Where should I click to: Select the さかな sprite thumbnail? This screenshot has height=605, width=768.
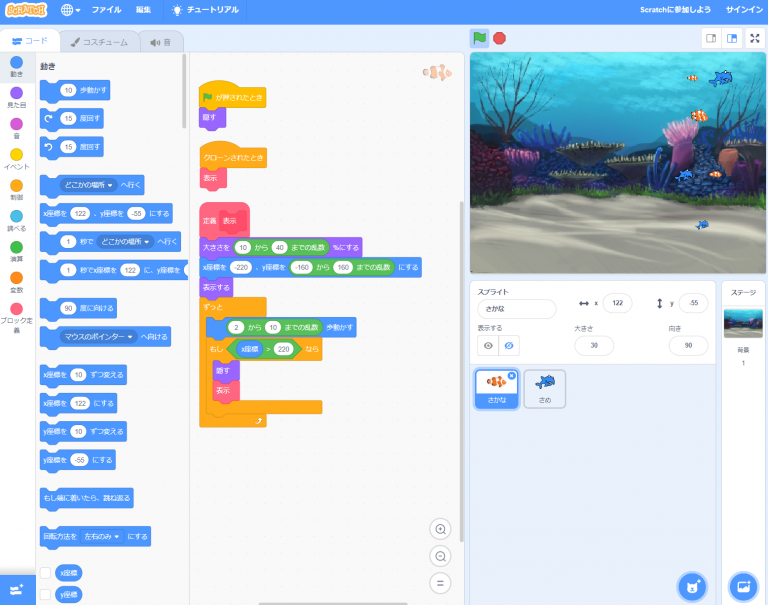496,389
